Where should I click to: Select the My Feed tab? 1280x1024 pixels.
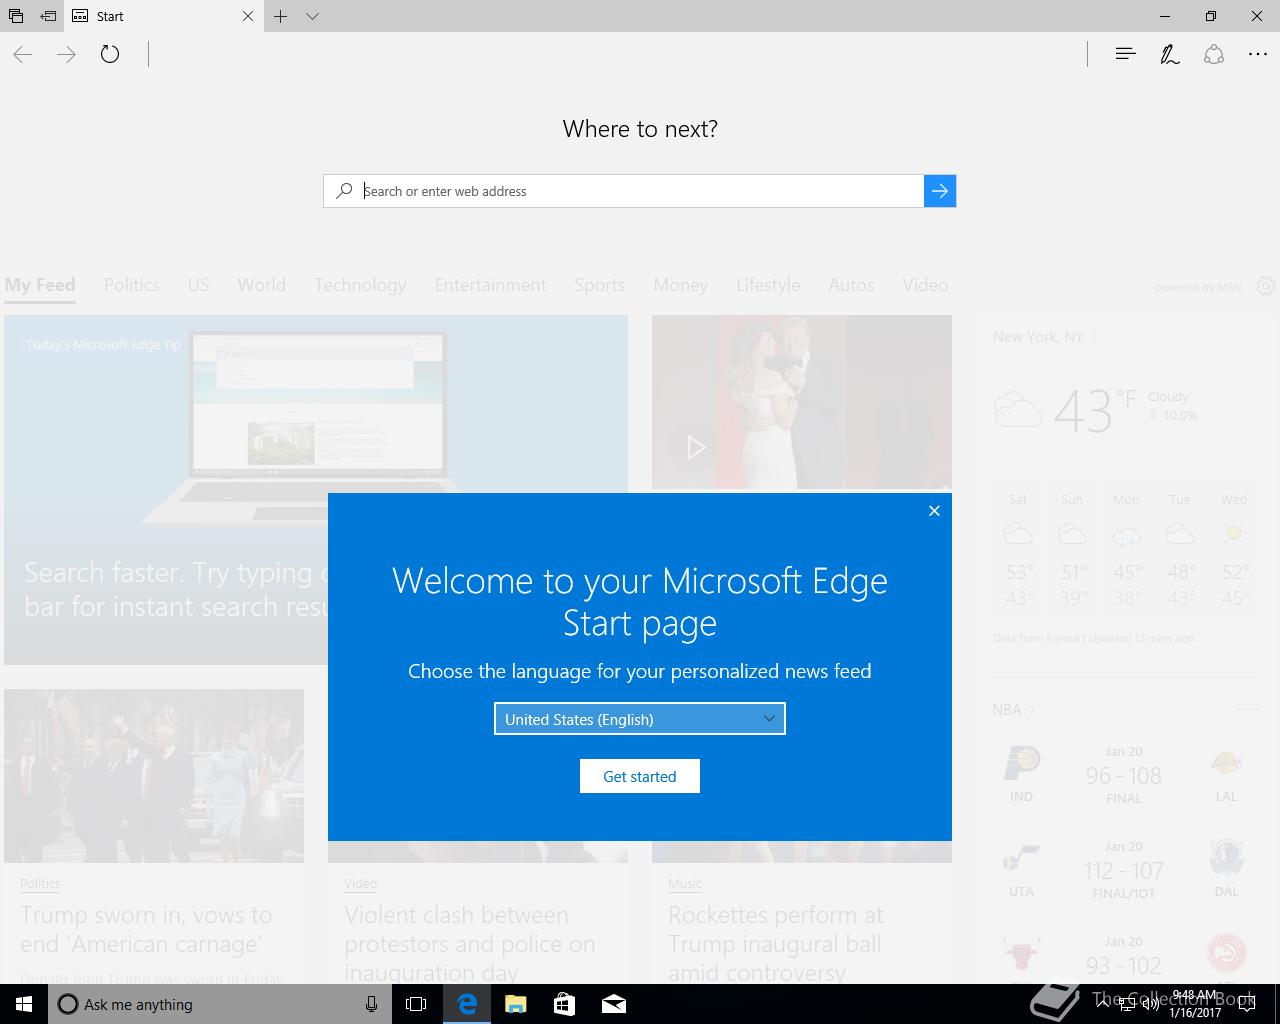[x=40, y=285]
